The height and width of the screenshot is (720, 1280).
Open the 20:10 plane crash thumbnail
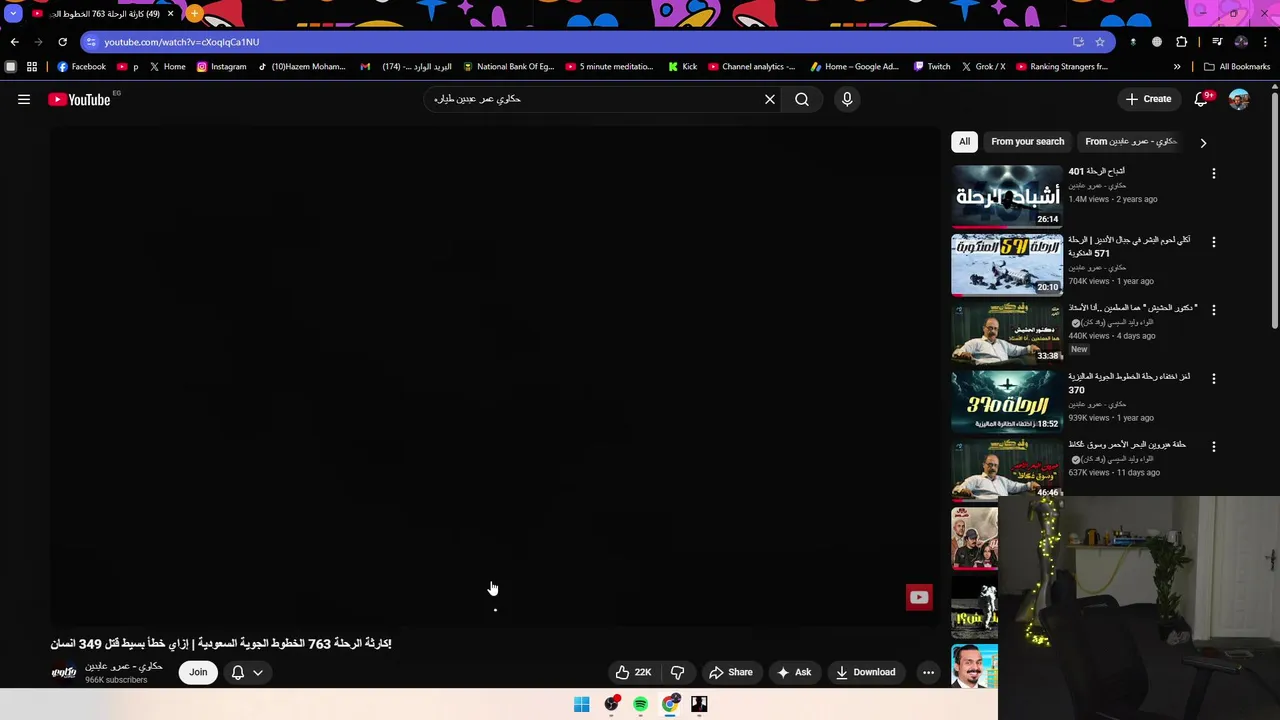coord(1007,265)
